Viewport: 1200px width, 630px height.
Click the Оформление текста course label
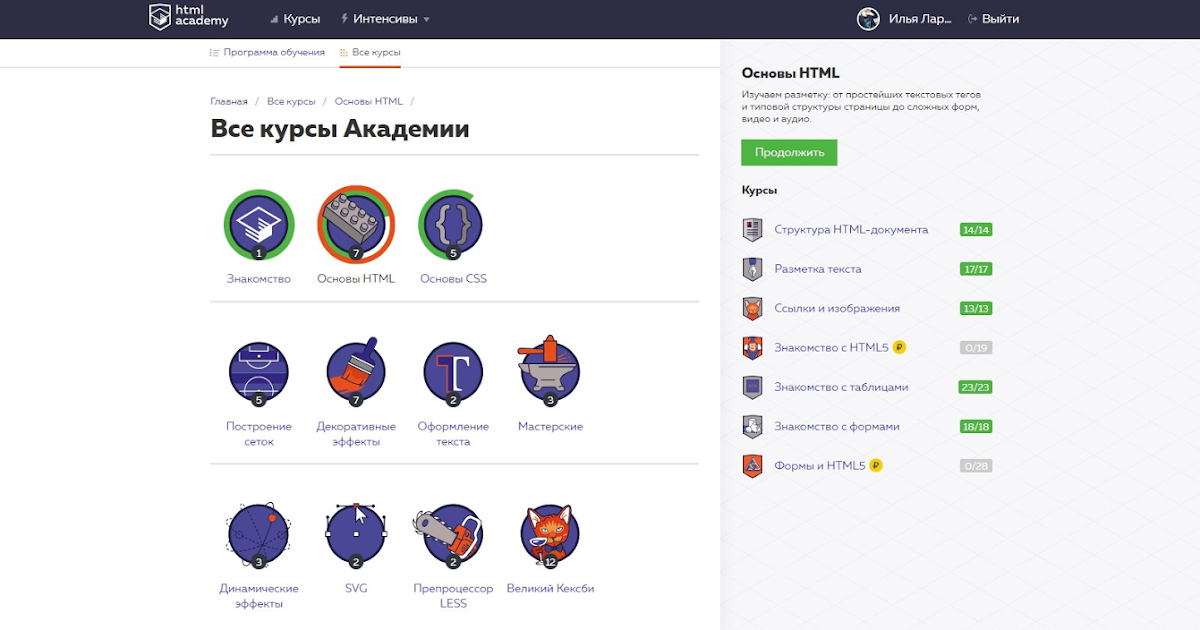coord(453,433)
